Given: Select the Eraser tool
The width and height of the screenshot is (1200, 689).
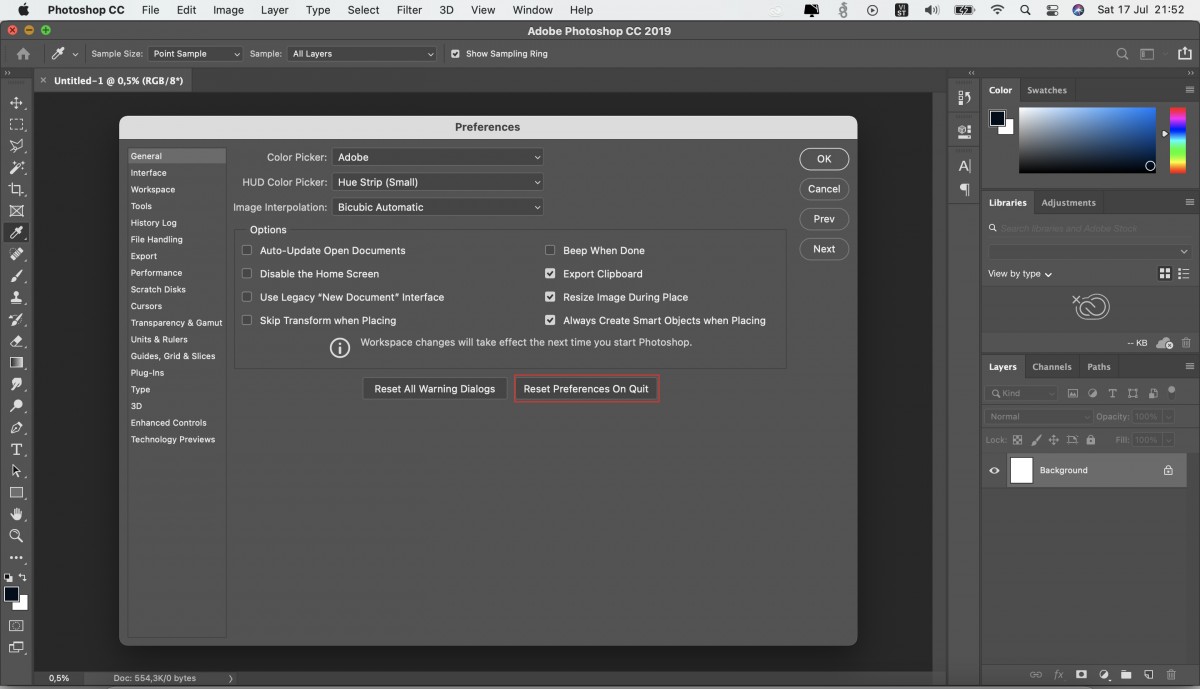Looking at the screenshot, I should [x=16, y=341].
